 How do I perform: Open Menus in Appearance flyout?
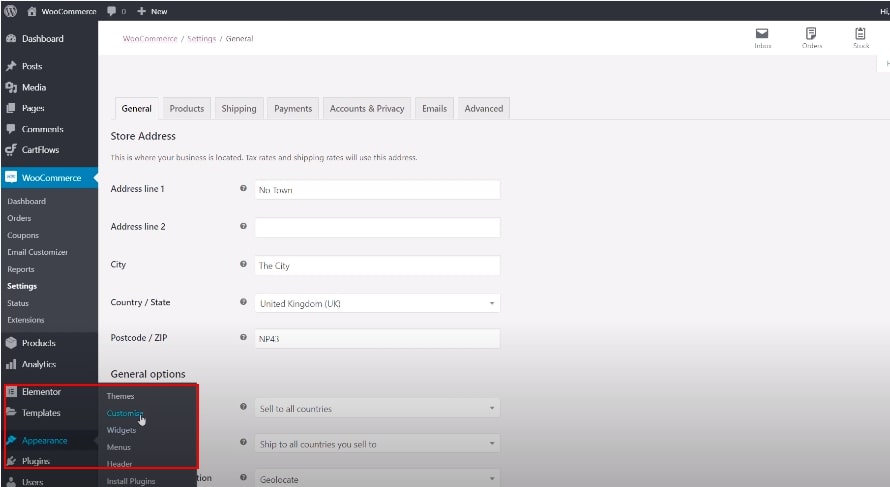(x=119, y=447)
